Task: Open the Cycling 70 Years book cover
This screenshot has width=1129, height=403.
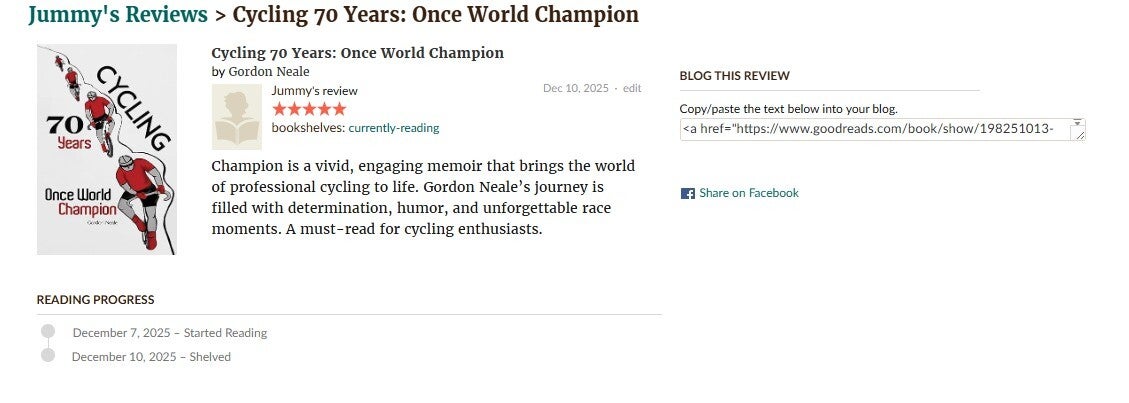Action: click(x=107, y=149)
